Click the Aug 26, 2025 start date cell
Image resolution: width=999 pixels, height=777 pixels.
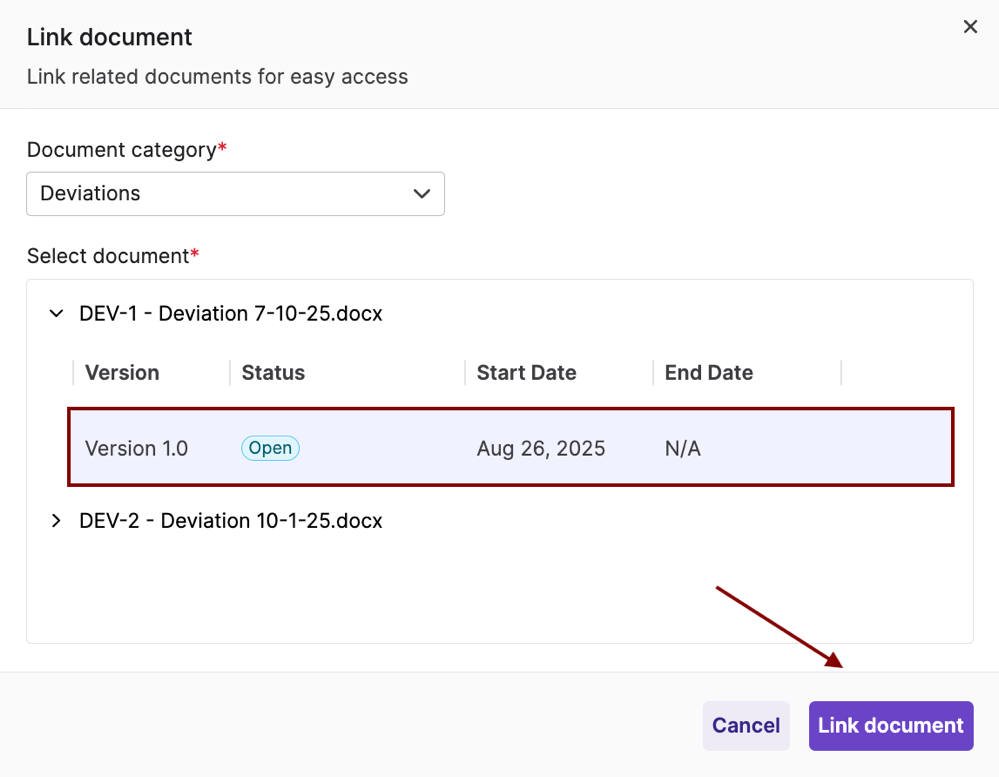540,448
